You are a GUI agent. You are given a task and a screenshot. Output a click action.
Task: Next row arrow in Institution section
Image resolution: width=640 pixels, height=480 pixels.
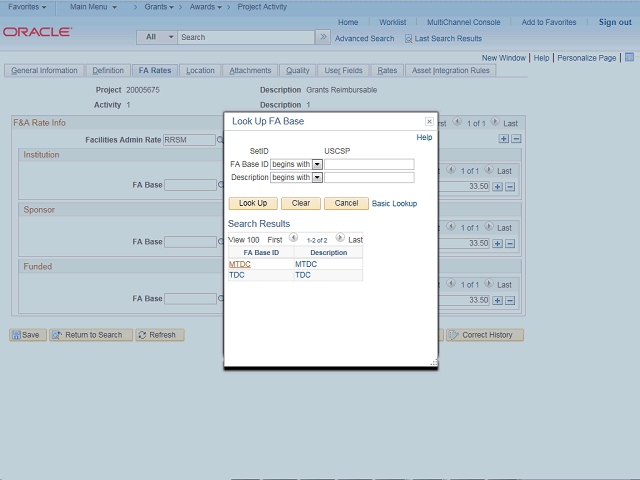(489, 169)
